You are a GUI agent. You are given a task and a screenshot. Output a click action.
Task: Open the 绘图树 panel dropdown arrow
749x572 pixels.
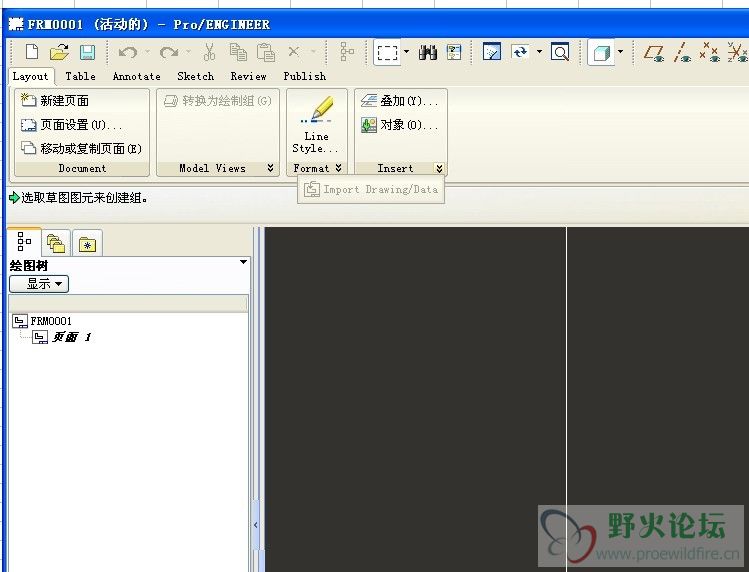(x=243, y=262)
